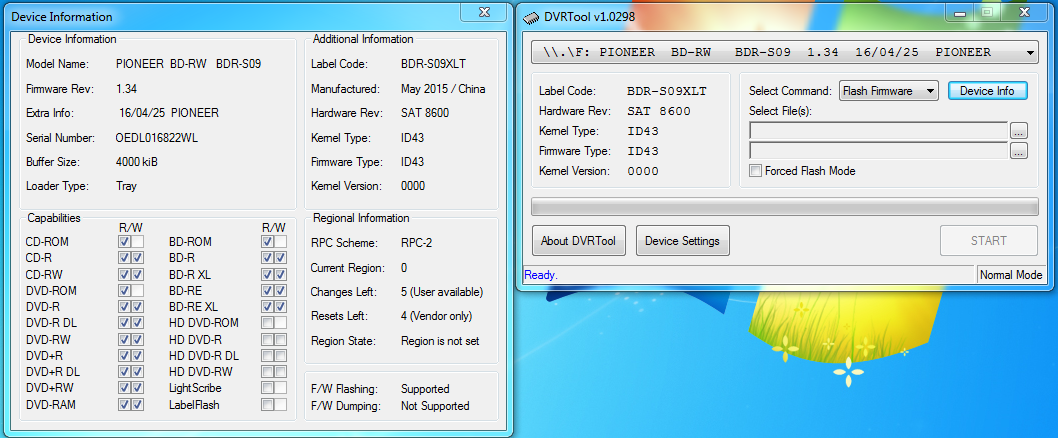The image size is (1058, 438).
Task: Click Region is not set text
Action: 440,341
